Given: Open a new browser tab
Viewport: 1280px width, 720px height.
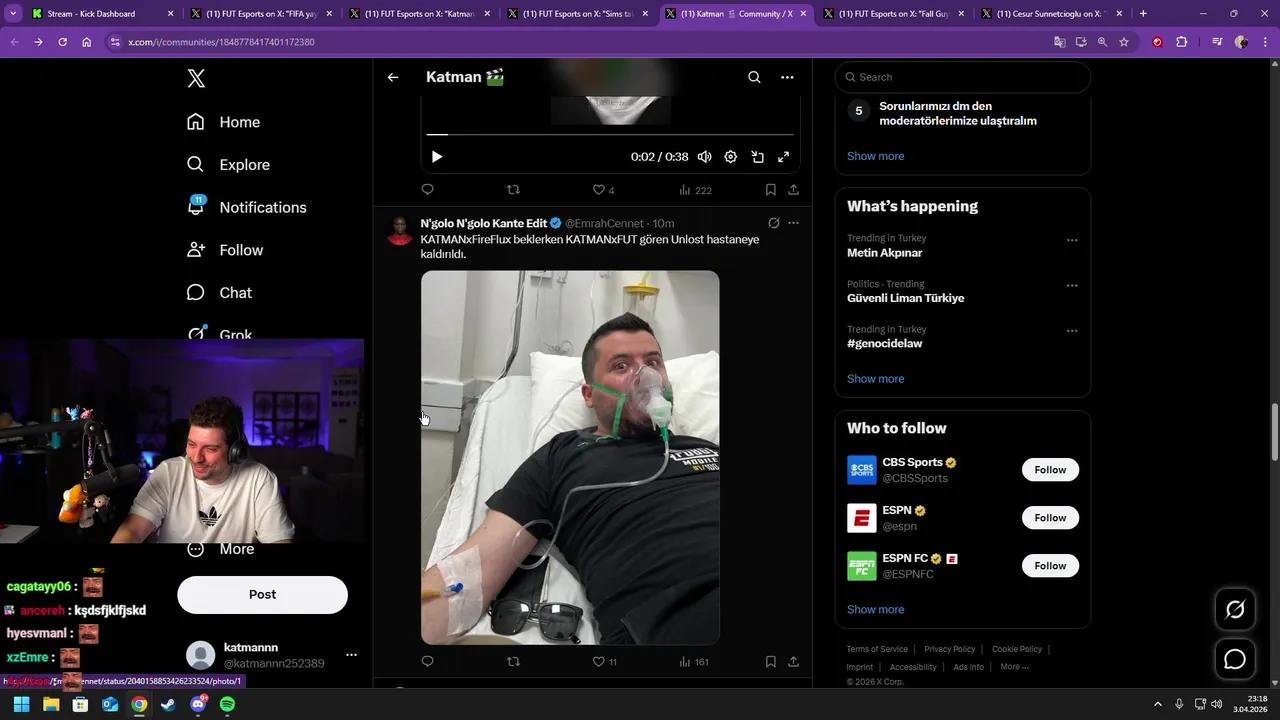Looking at the screenshot, I should pos(1143,14).
